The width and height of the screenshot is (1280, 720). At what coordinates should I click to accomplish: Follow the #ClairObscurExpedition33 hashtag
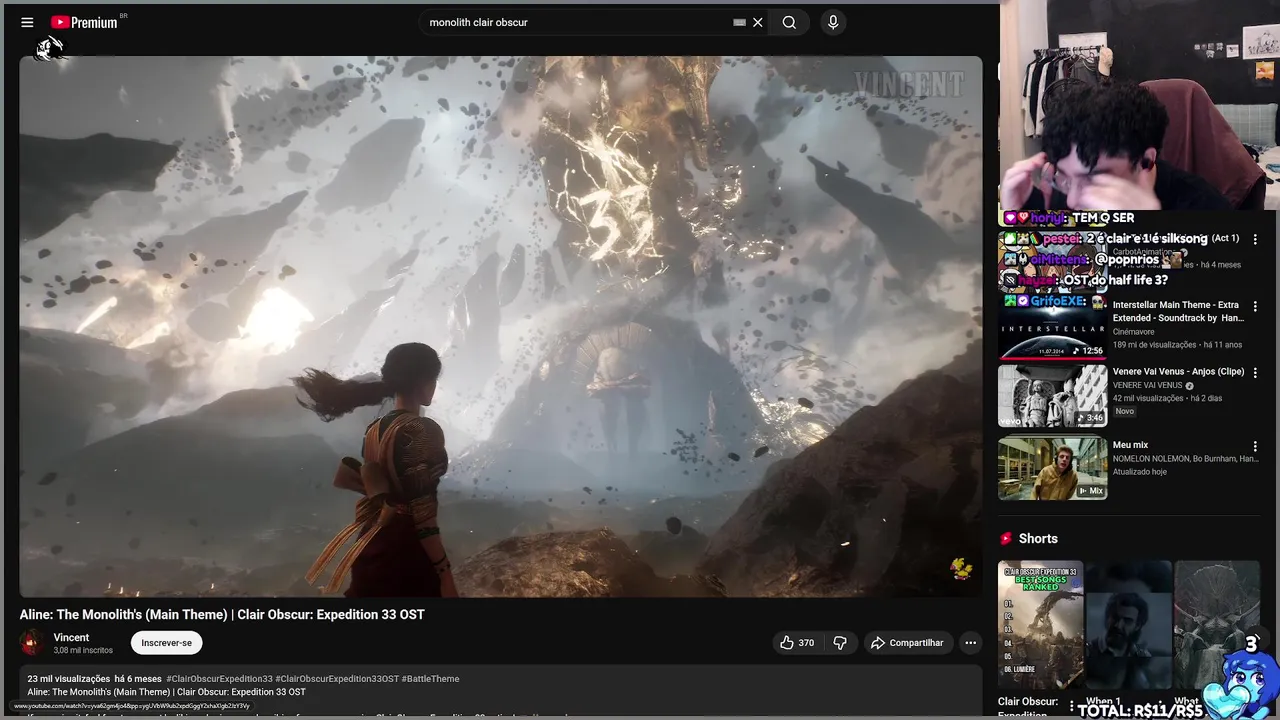[x=219, y=679]
